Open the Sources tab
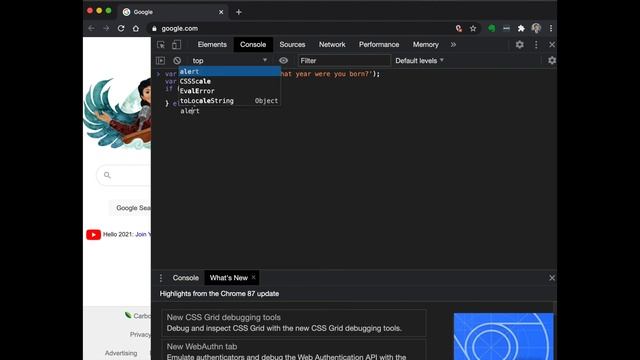The height and width of the screenshot is (360, 640). (292, 44)
